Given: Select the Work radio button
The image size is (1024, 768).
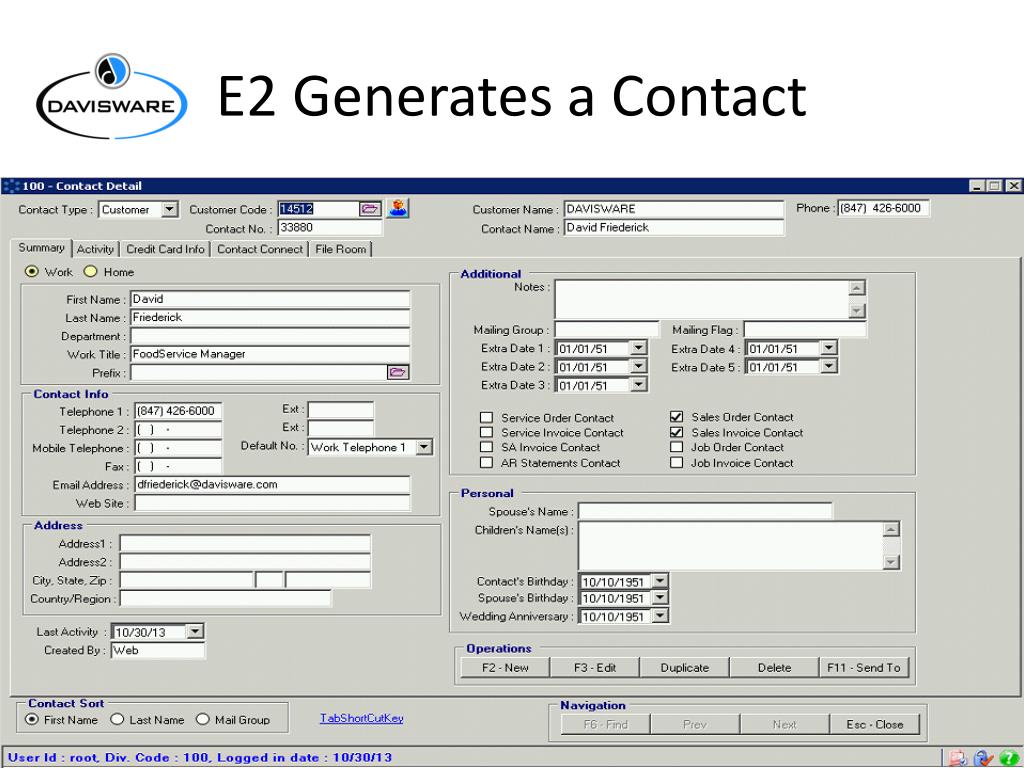Looking at the screenshot, I should (x=31, y=272).
